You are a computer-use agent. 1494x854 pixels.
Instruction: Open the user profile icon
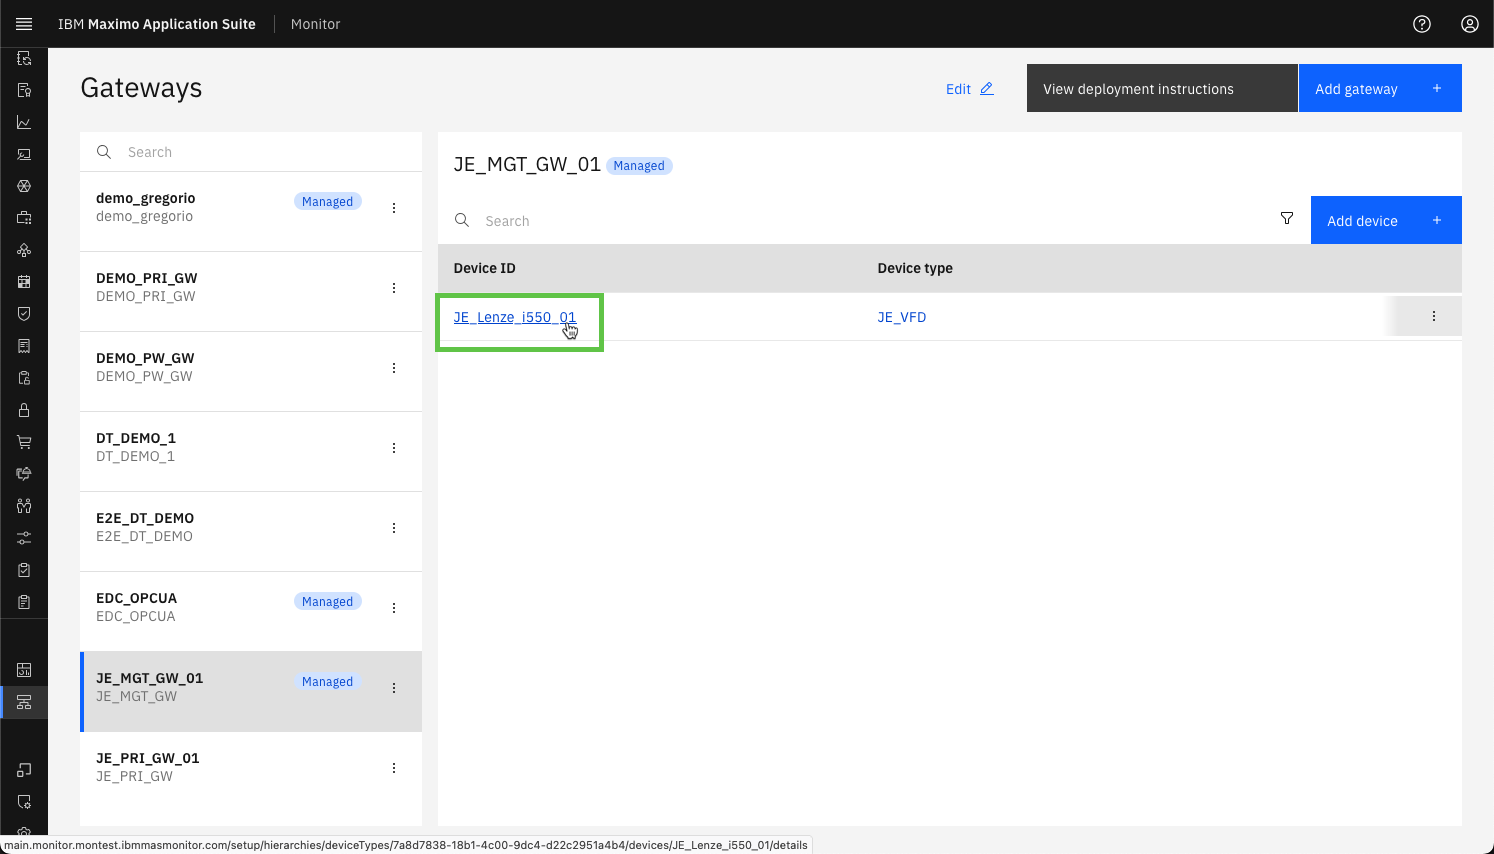pyautogui.click(x=1470, y=24)
